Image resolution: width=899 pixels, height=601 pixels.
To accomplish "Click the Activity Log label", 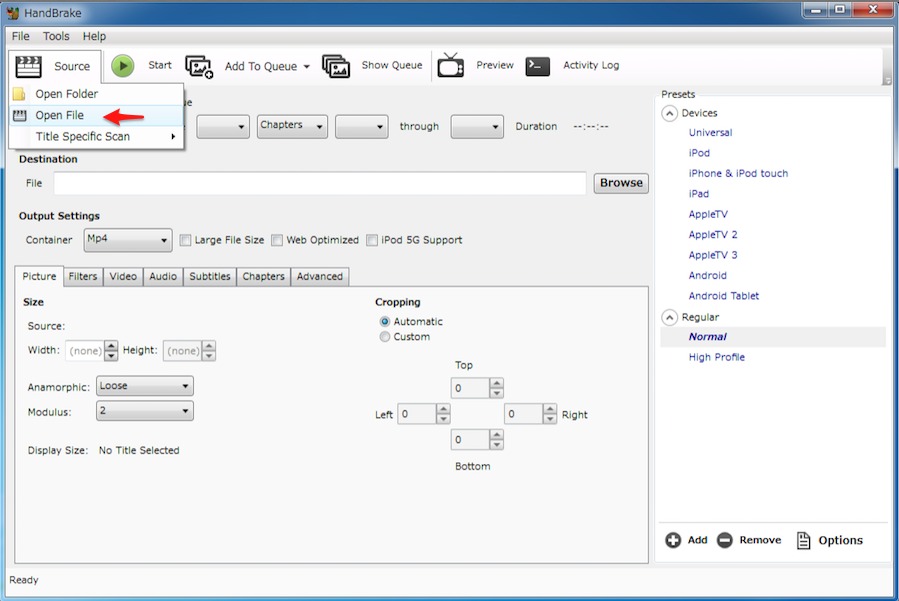I will (591, 65).
